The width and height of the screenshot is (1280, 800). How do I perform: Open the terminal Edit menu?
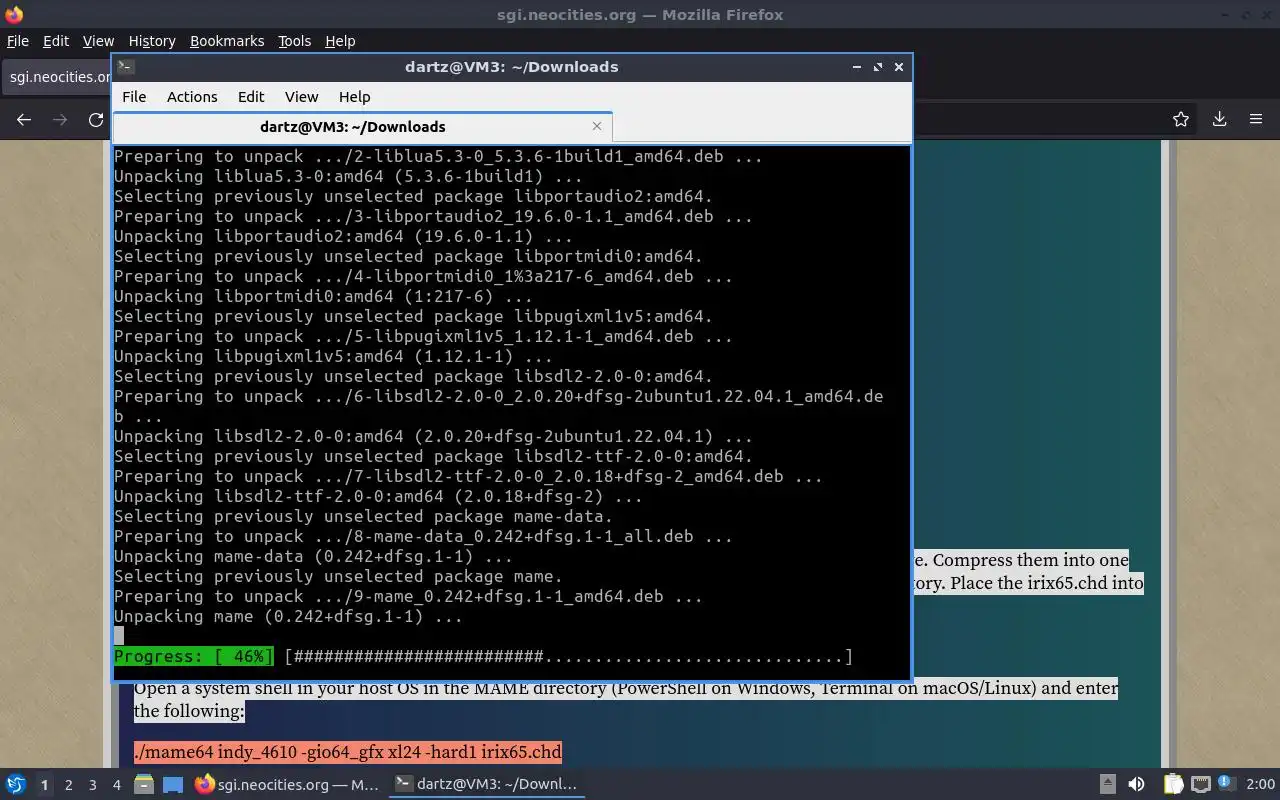click(251, 97)
